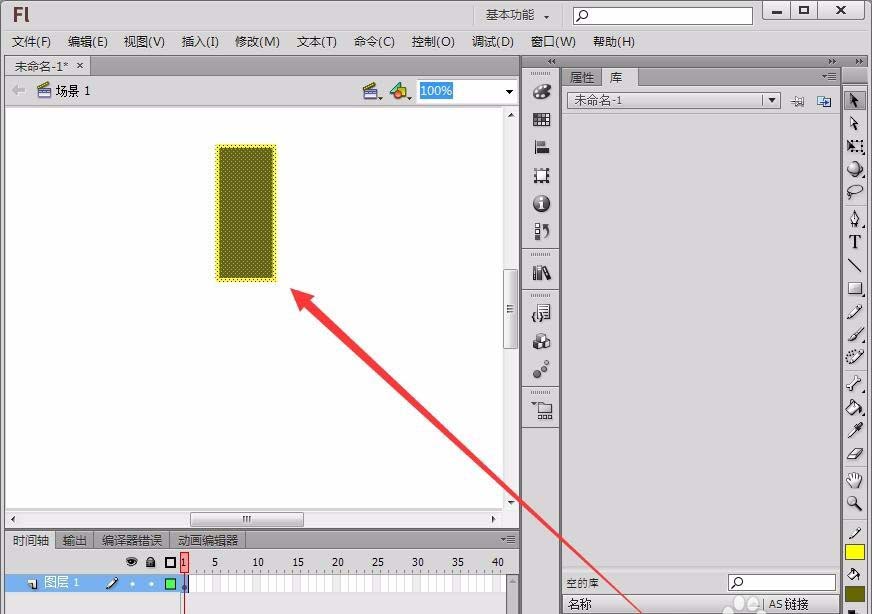Activate the Text tool
Viewport: 872px width, 614px height.
(855, 242)
